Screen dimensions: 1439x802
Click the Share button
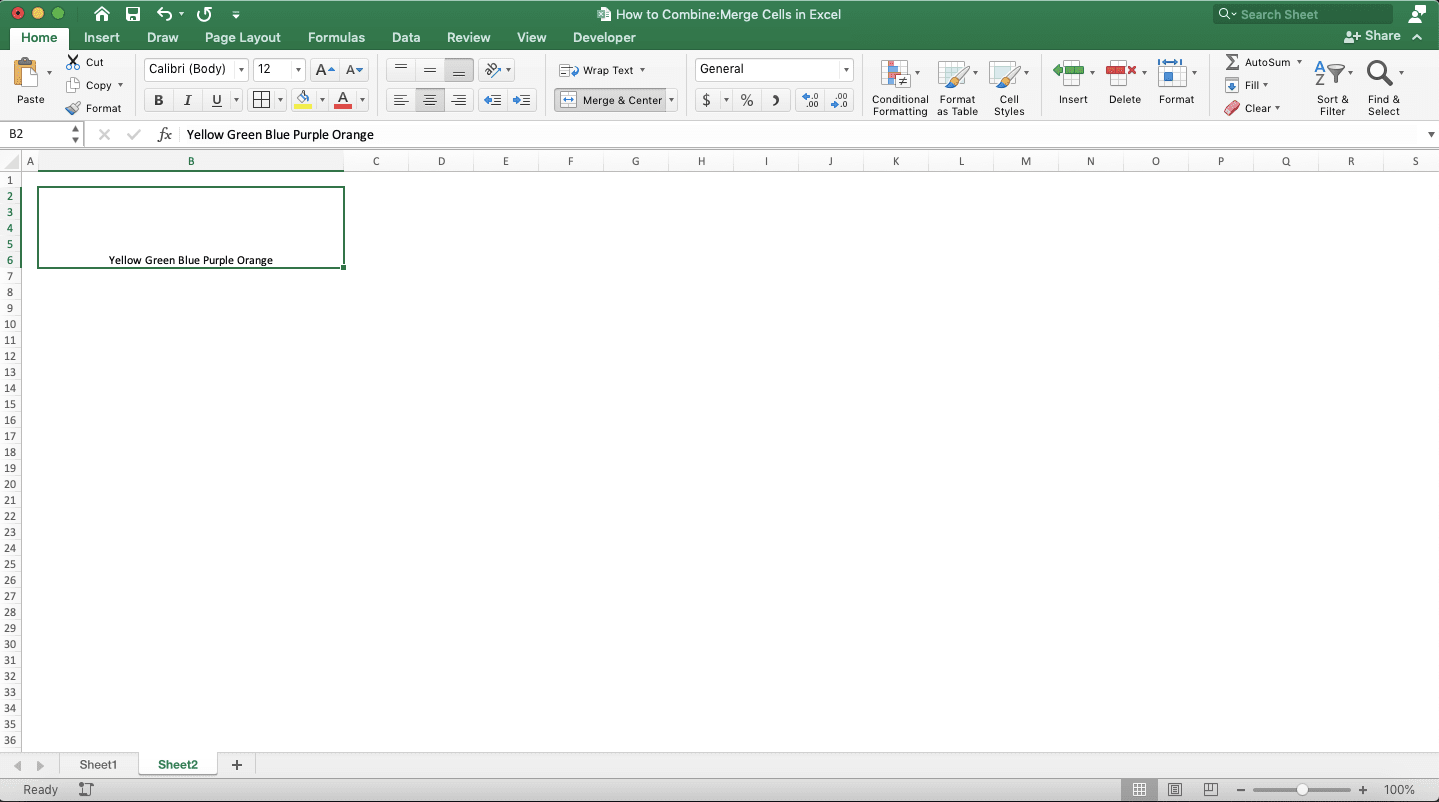1372,36
